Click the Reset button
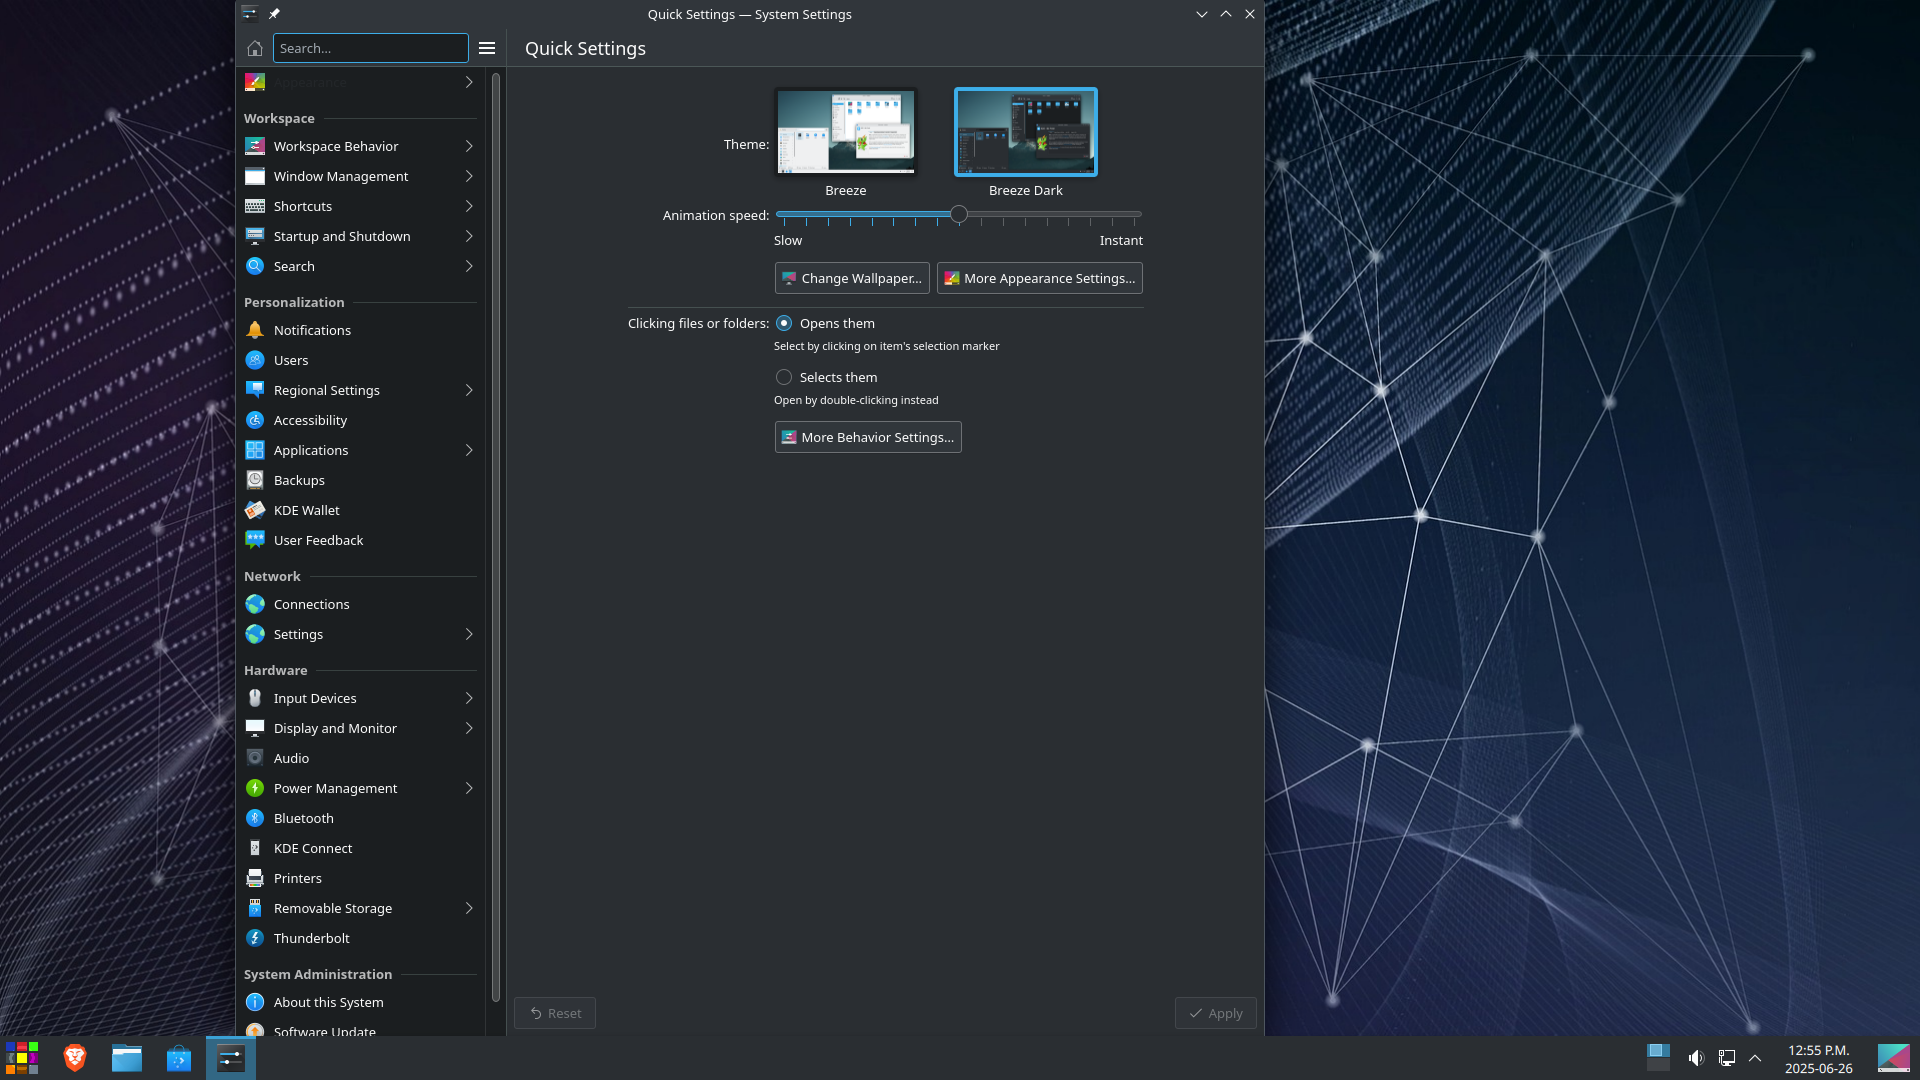1920x1080 pixels. pos(555,1013)
